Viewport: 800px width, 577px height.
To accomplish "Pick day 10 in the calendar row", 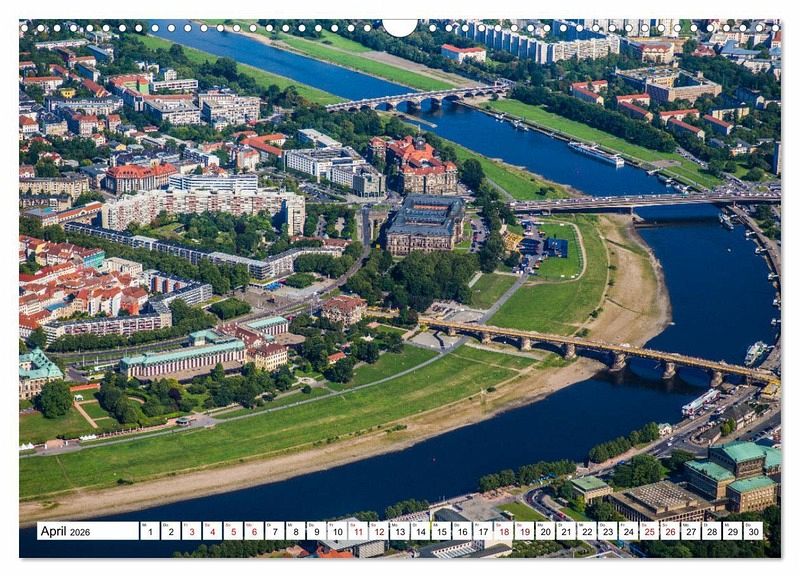I will (x=337, y=531).
